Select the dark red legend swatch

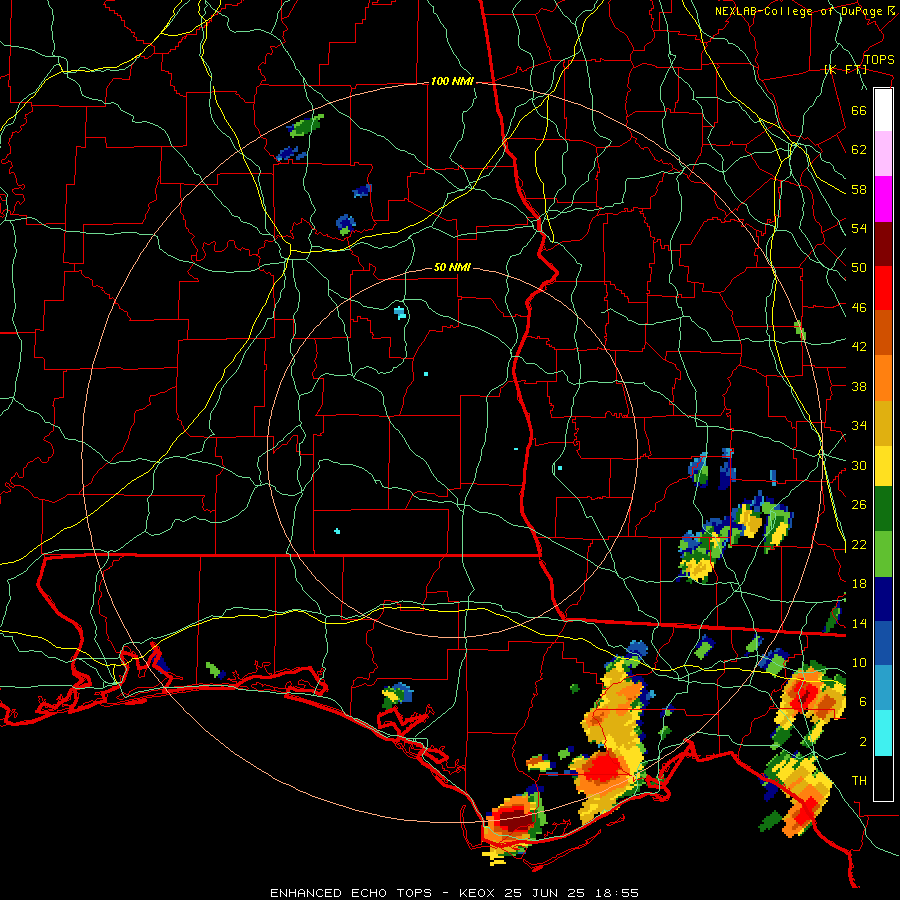(883, 244)
